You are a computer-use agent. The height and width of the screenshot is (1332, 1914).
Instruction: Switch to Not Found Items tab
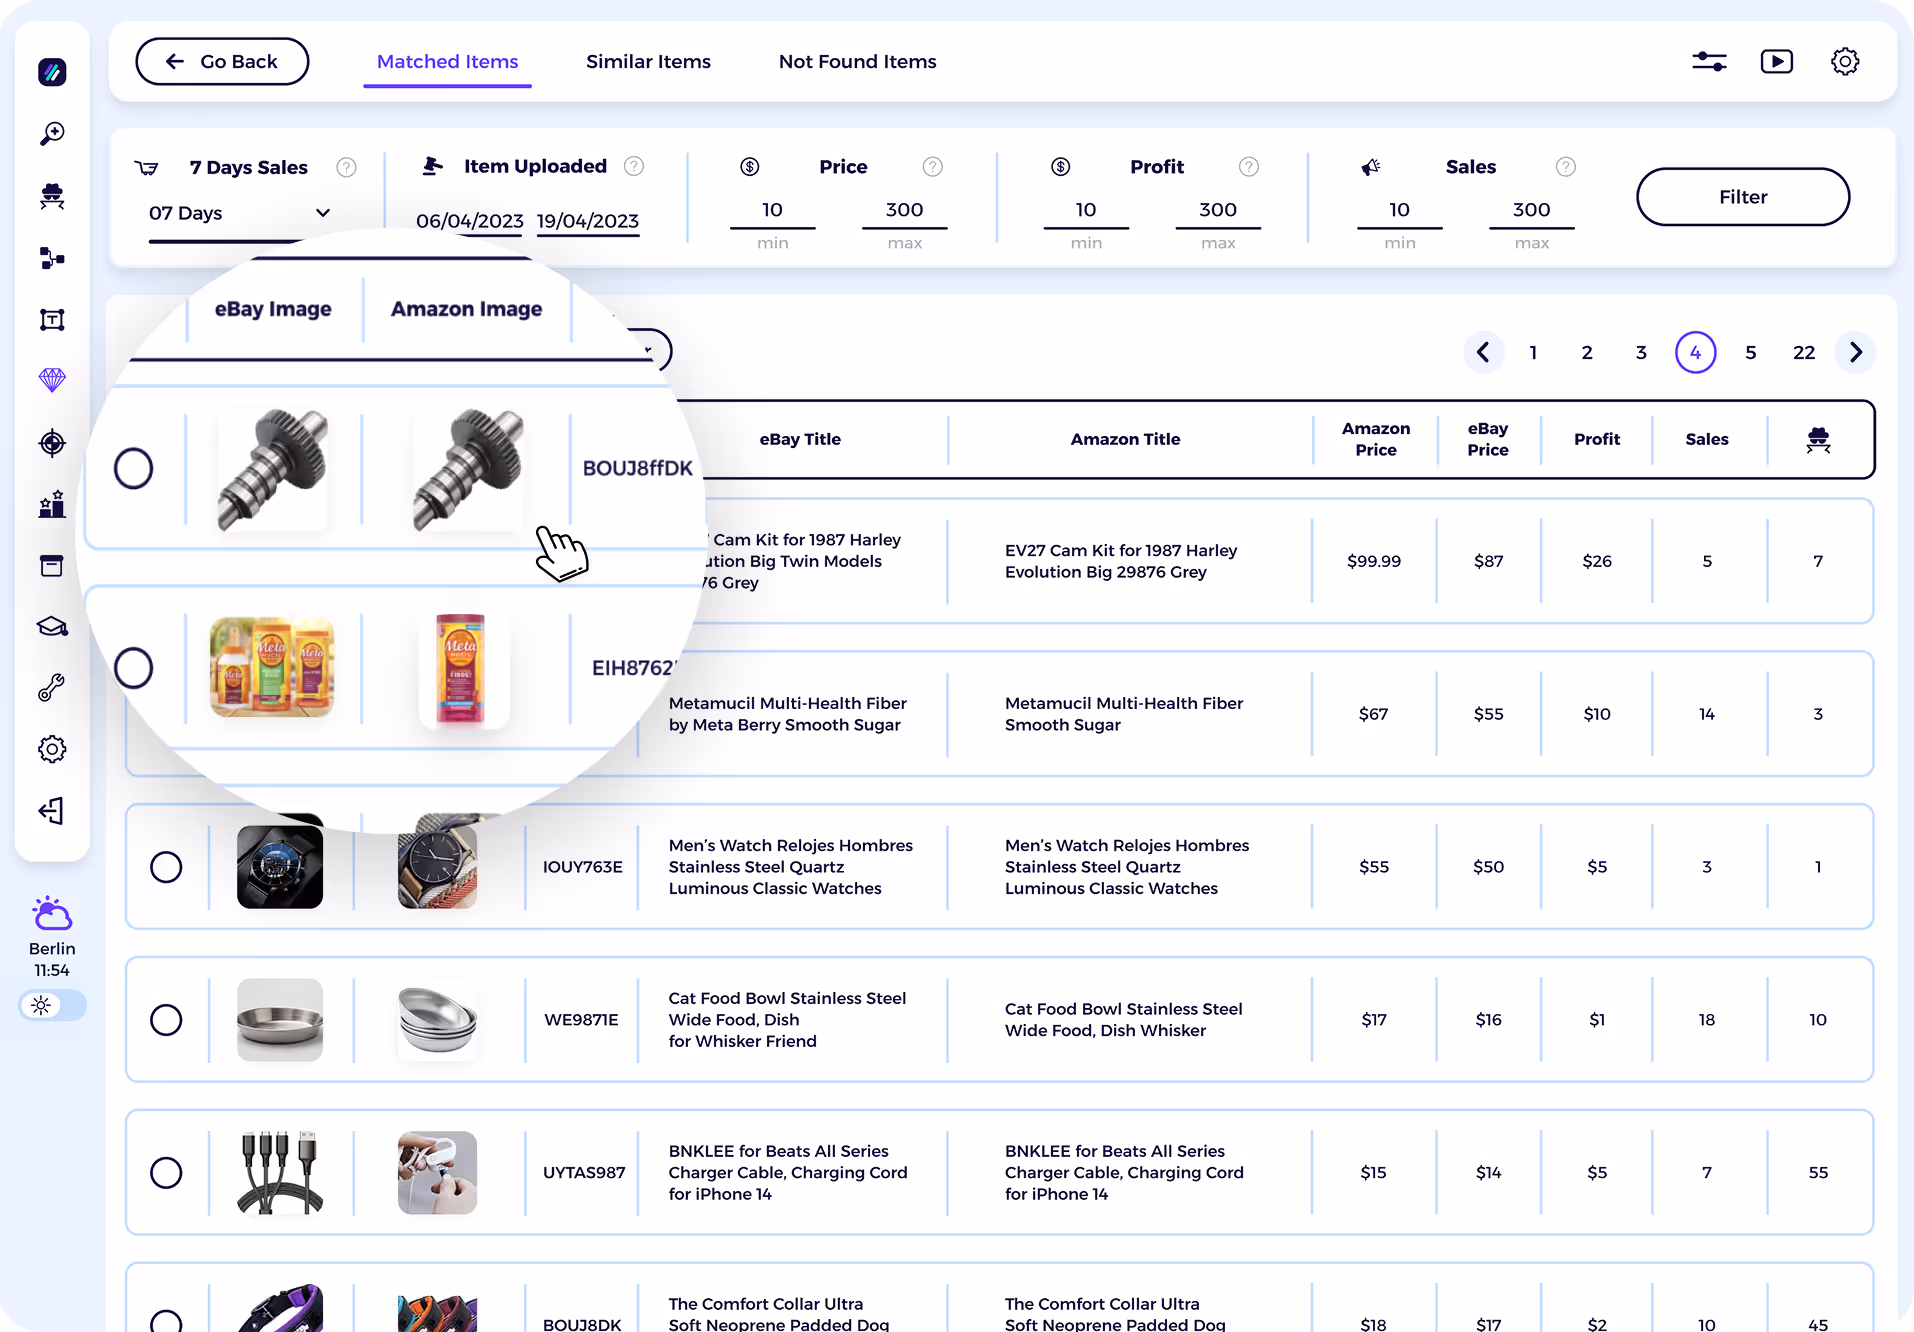[857, 62]
